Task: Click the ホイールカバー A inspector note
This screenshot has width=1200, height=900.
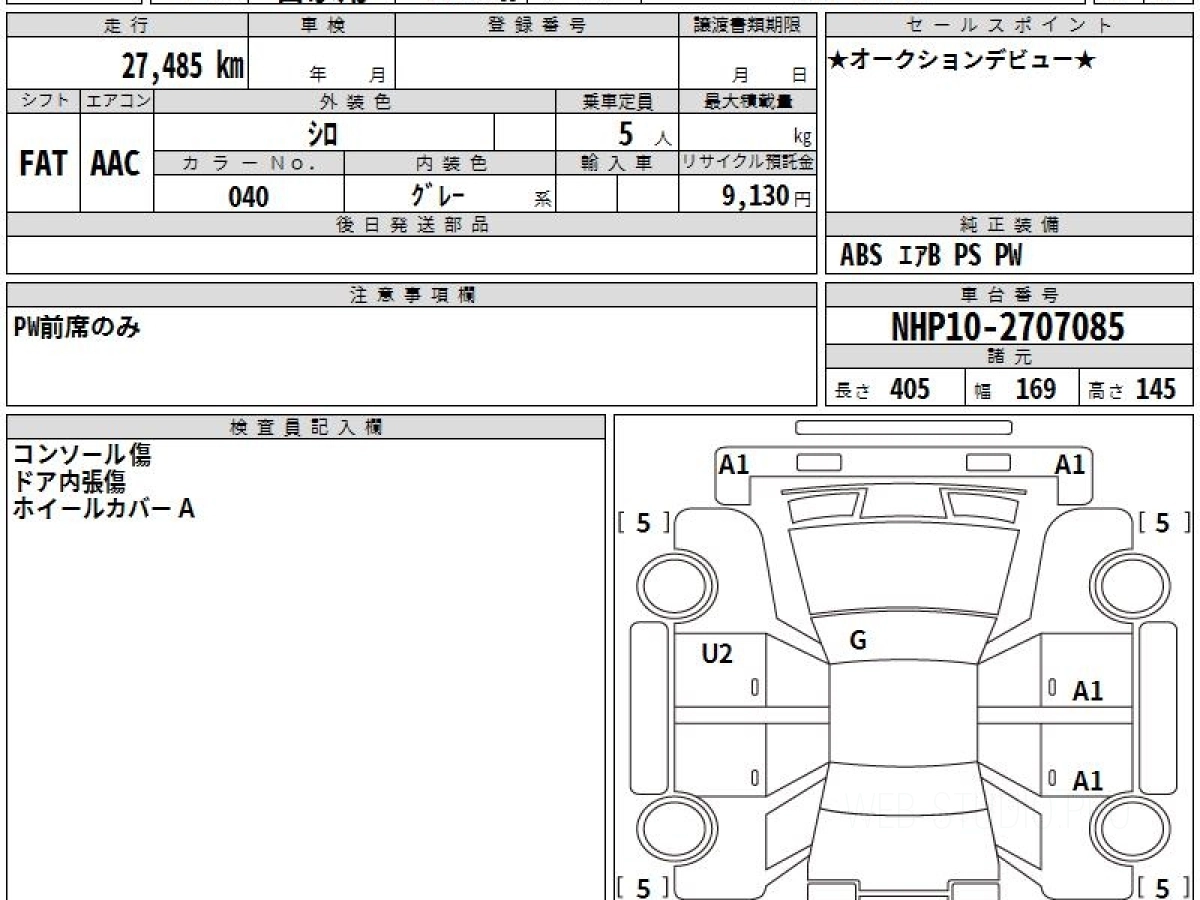Action: click(x=103, y=509)
